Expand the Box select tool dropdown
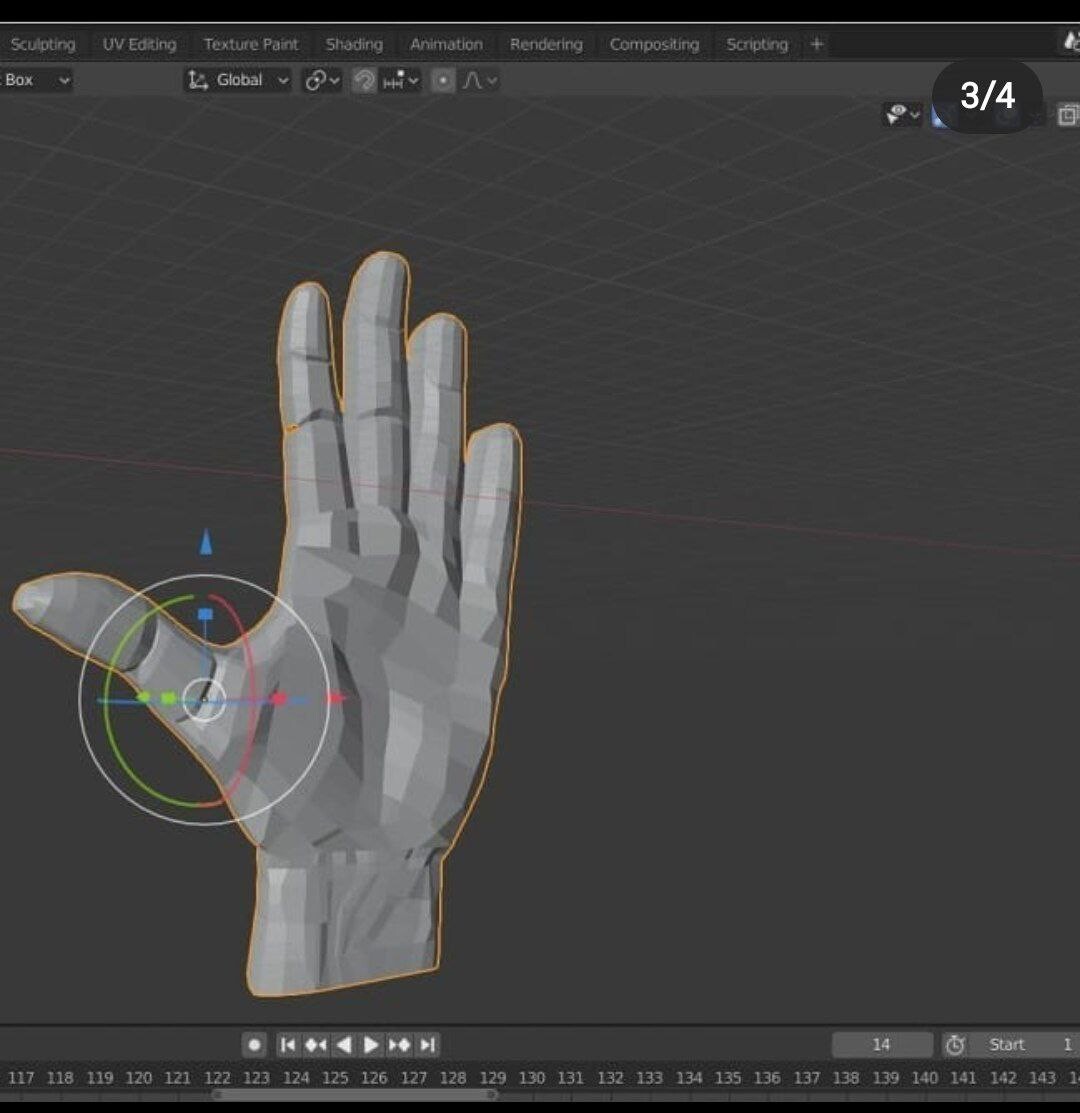The height and width of the screenshot is (1113, 1080). pyautogui.click(x=62, y=80)
